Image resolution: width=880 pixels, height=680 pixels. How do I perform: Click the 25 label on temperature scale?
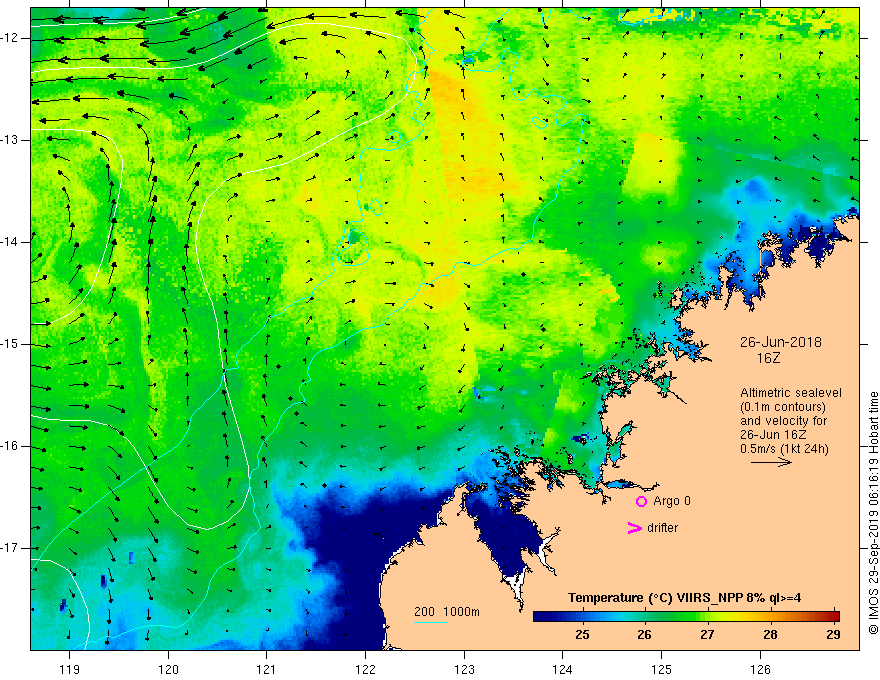(x=582, y=635)
